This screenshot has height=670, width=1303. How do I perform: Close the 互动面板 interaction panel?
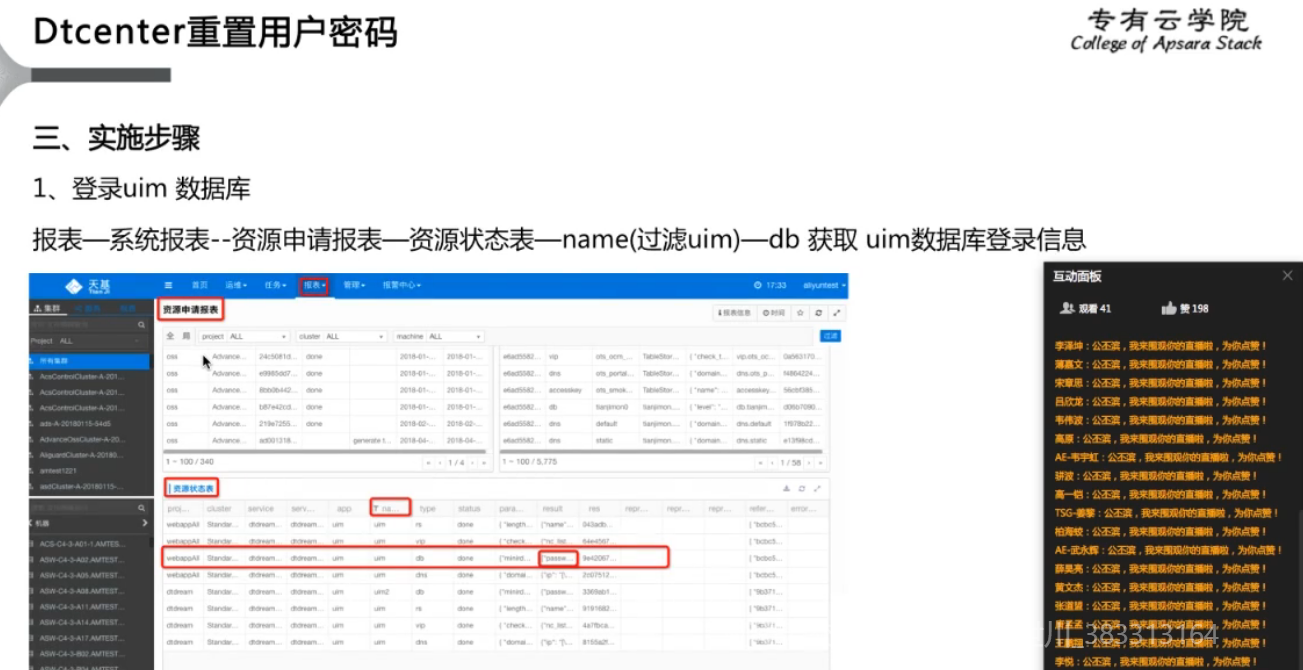click(x=1287, y=276)
